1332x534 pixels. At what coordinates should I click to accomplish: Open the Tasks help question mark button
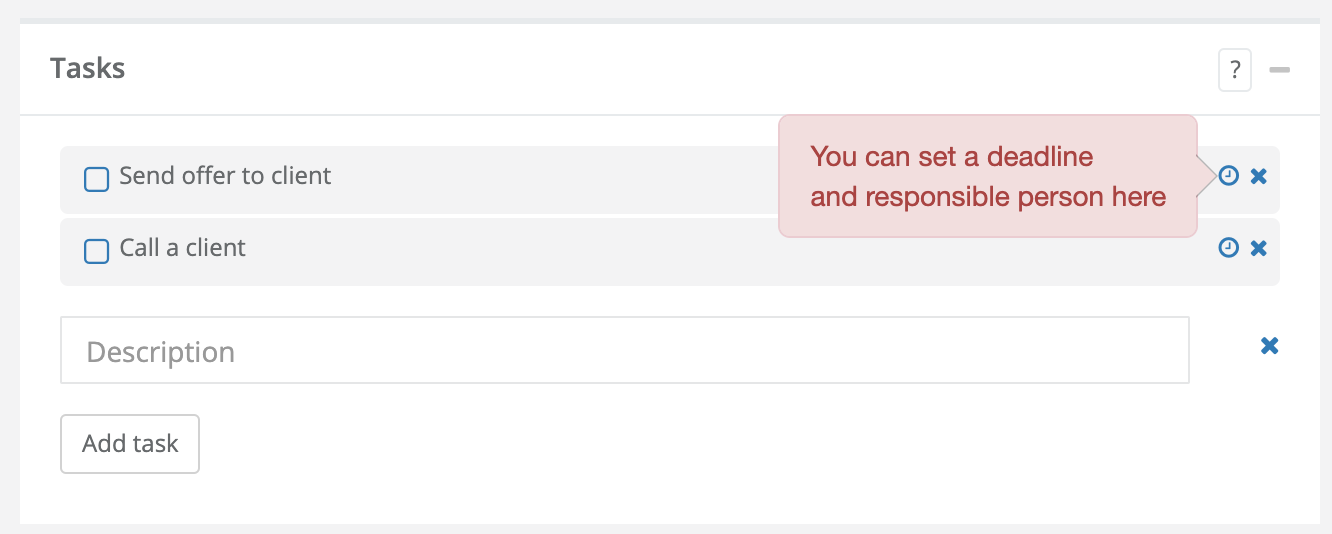coord(1235,71)
